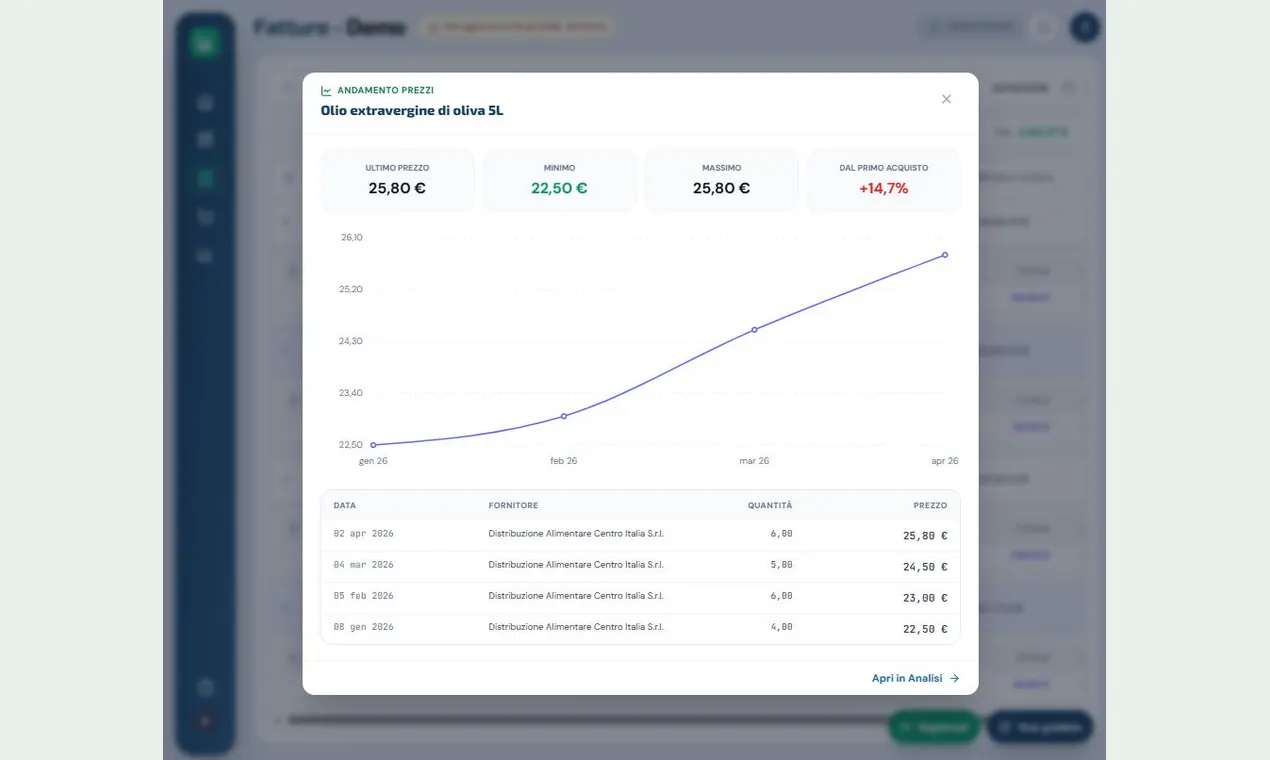Click the 'Data' column header
This screenshot has width=1270, height=760.
pos(345,505)
